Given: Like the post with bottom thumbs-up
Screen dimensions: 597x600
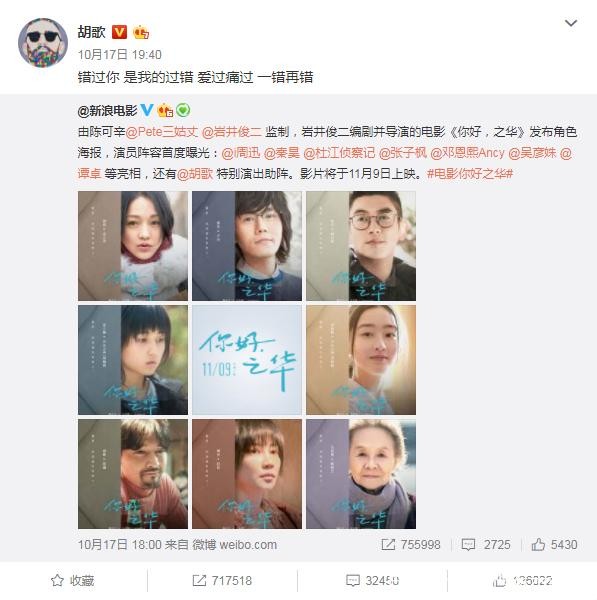Looking at the screenshot, I should 499,580.
